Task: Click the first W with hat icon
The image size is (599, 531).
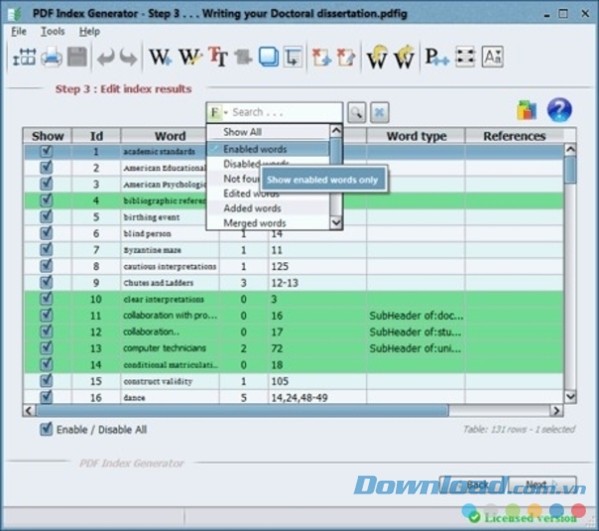Action: coord(377,57)
